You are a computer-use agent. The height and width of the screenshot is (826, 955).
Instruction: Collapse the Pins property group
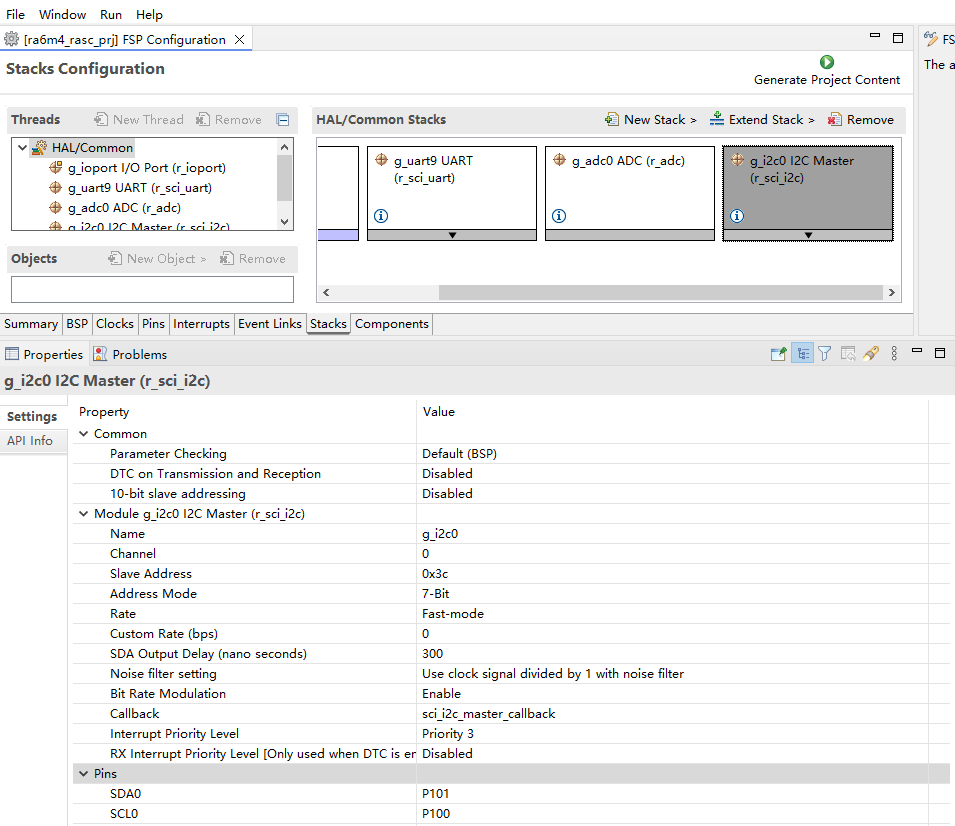point(83,774)
